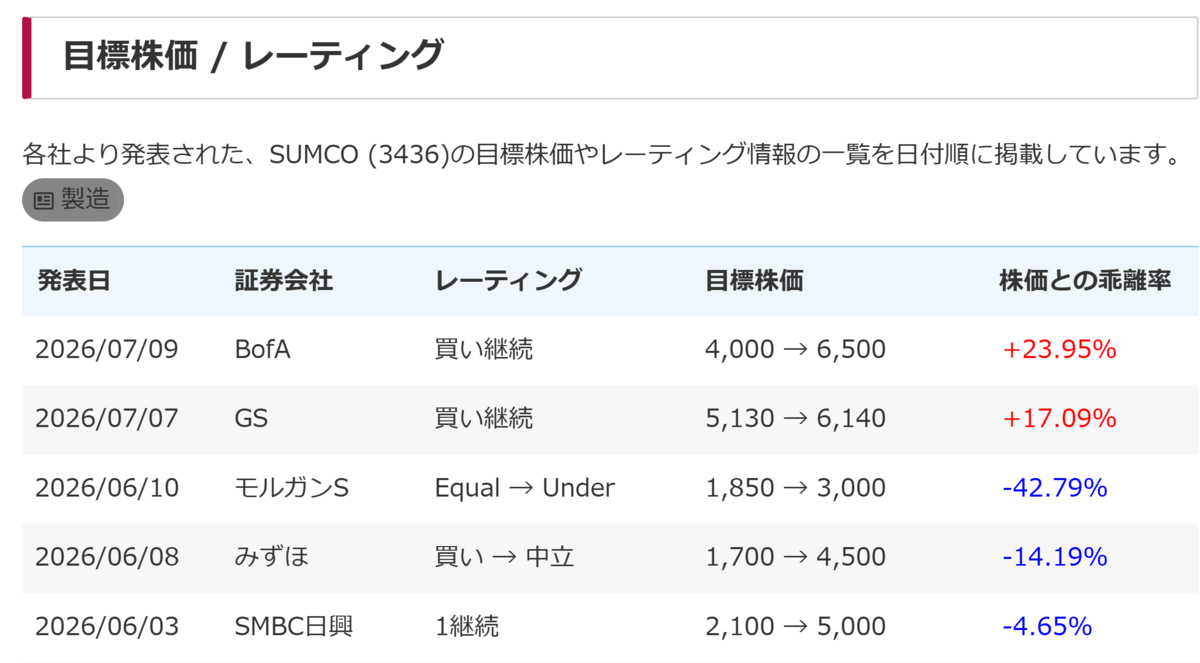Select the BofA row dated 2026/07/09

click(610, 350)
